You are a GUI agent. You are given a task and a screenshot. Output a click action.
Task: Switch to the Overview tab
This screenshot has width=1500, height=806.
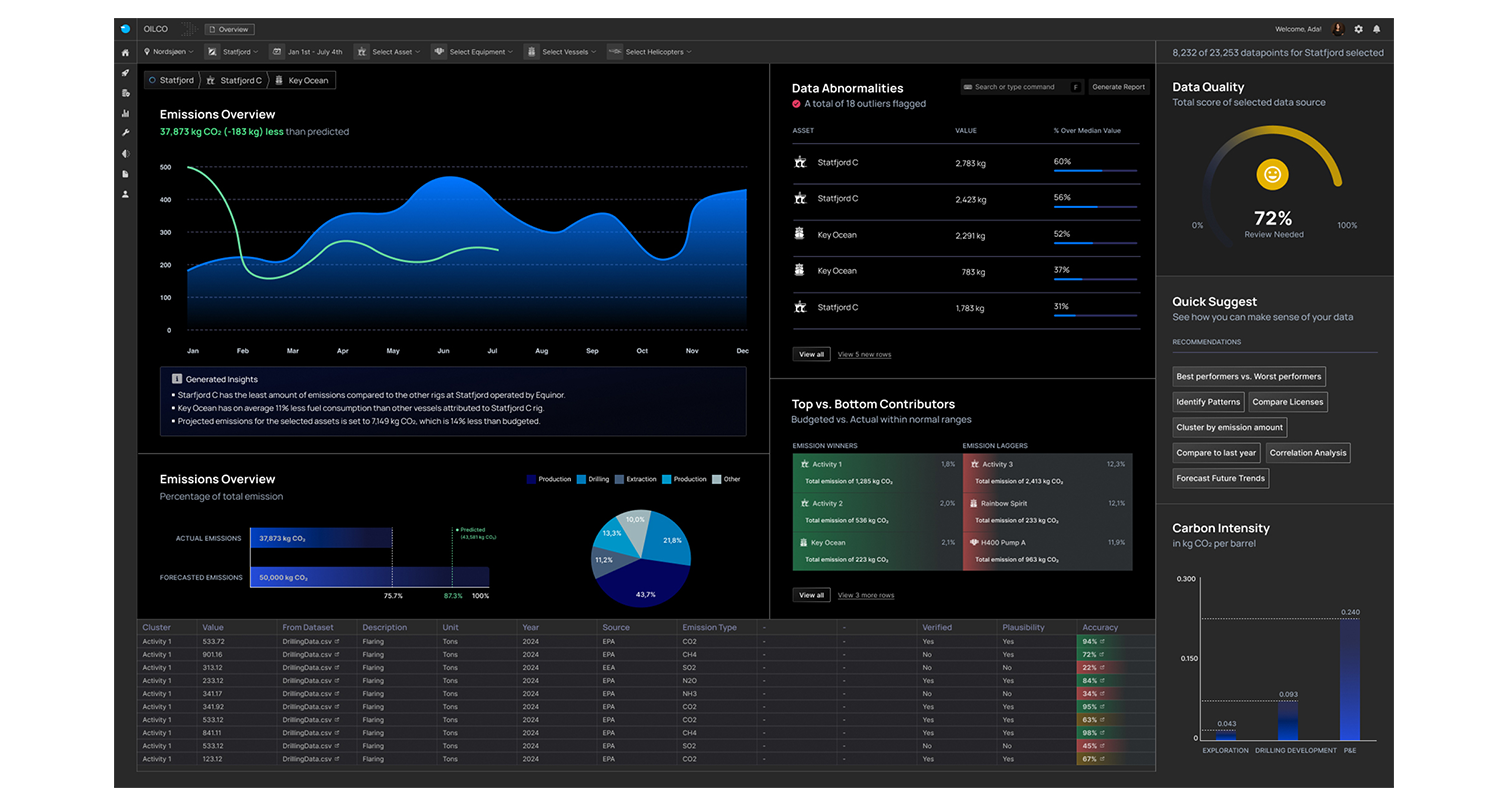[x=229, y=30]
